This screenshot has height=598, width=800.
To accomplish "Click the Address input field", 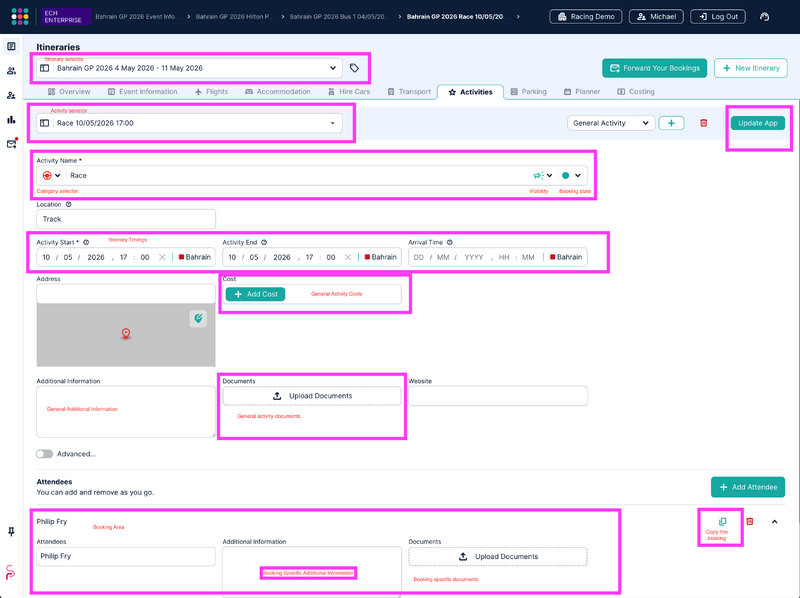I will click(126, 294).
